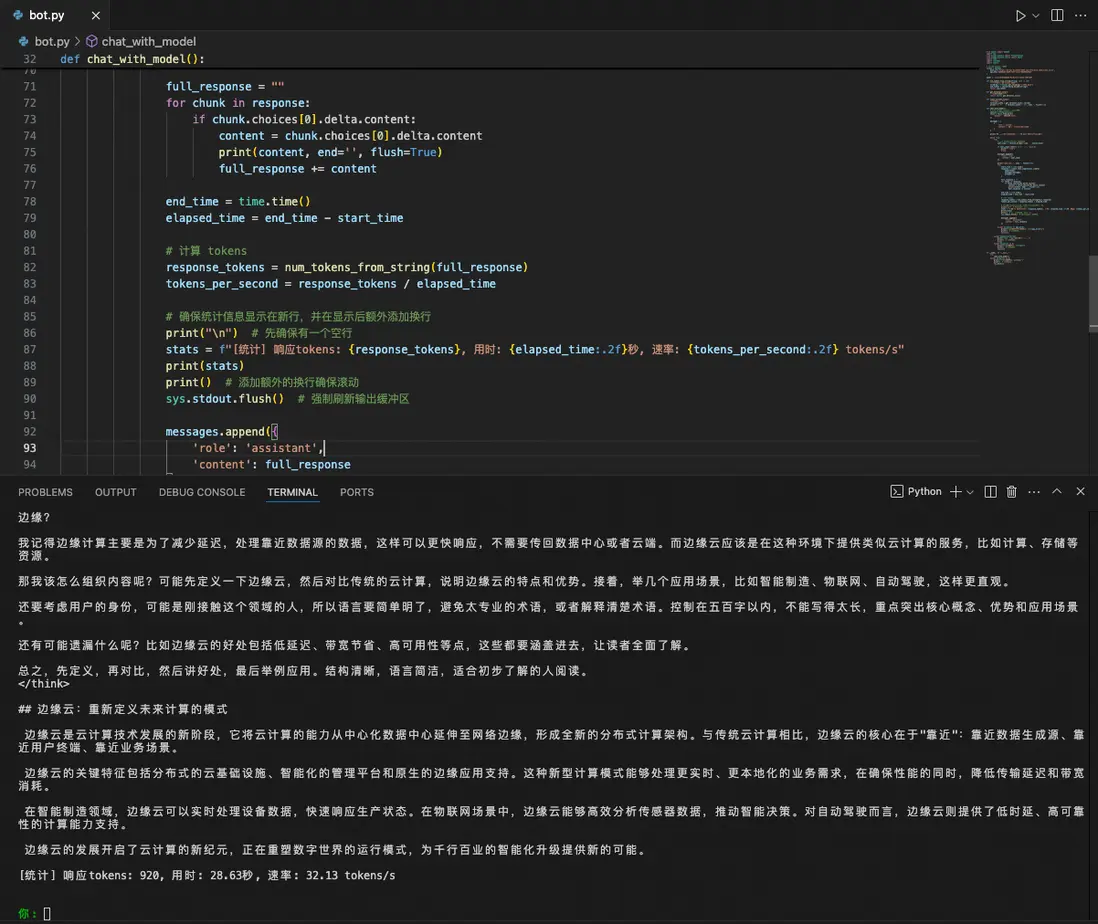The width and height of the screenshot is (1098, 924).
Task: Run the Python file with play button
Action: pos(1020,16)
